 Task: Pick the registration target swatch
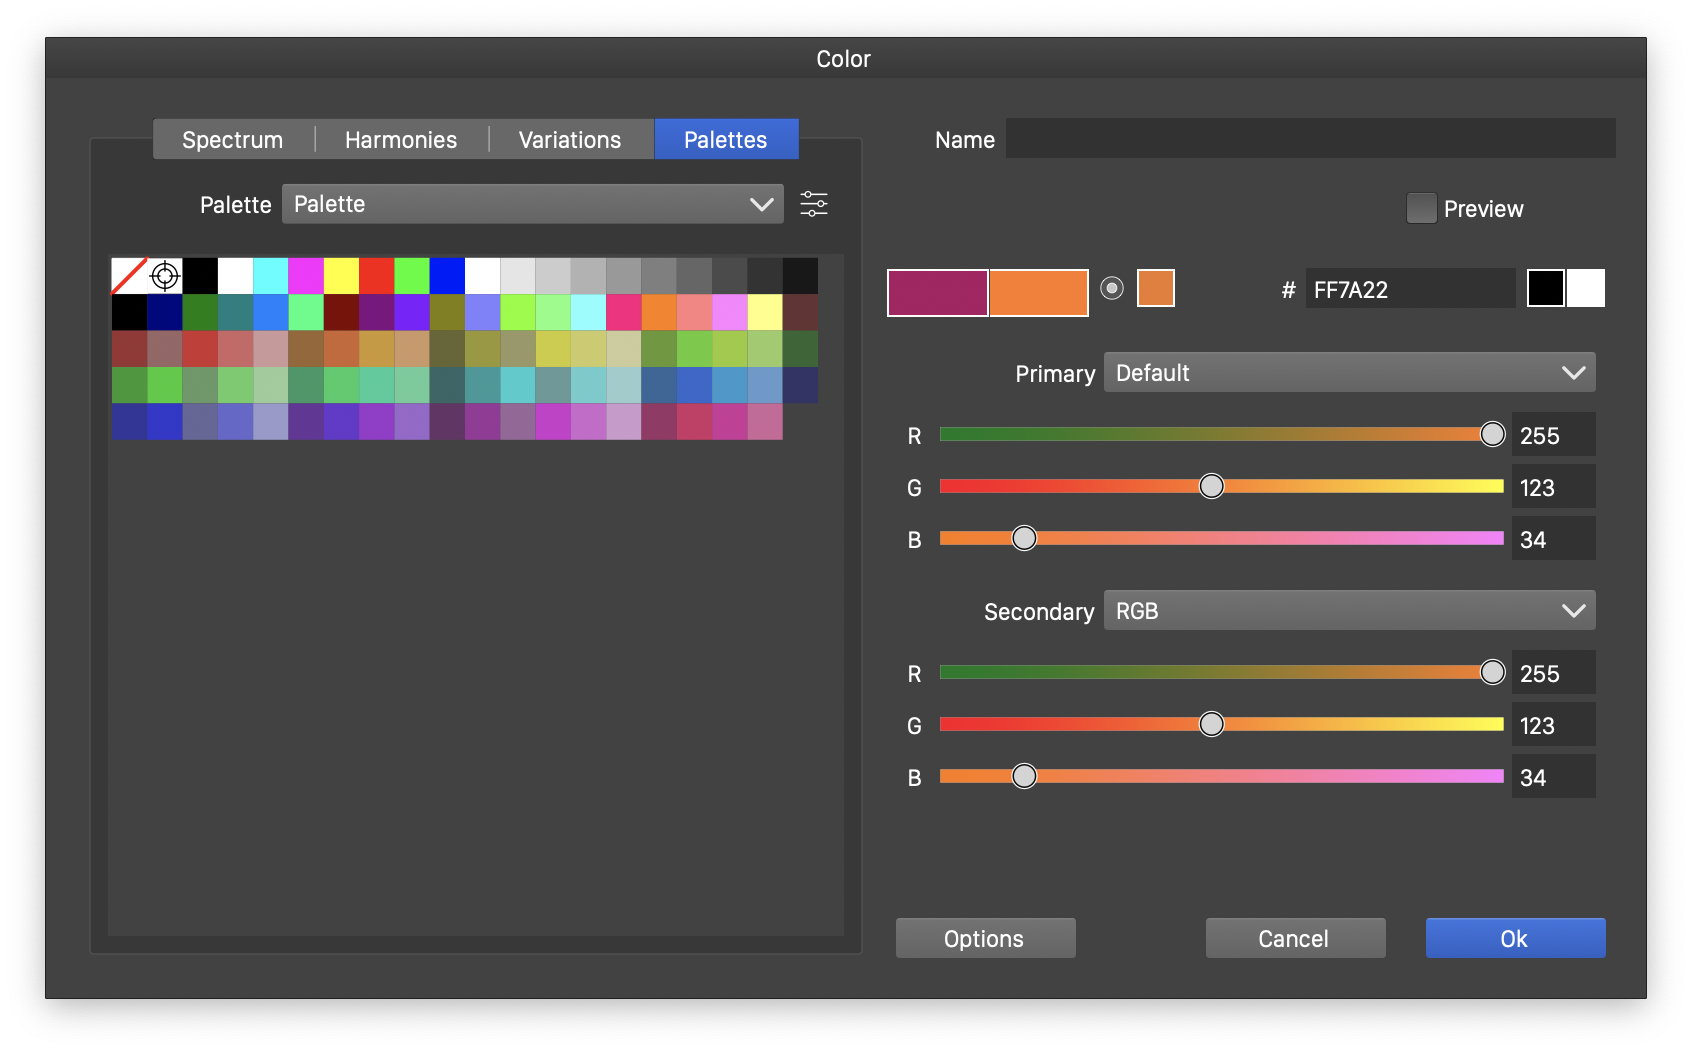click(x=165, y=276)
